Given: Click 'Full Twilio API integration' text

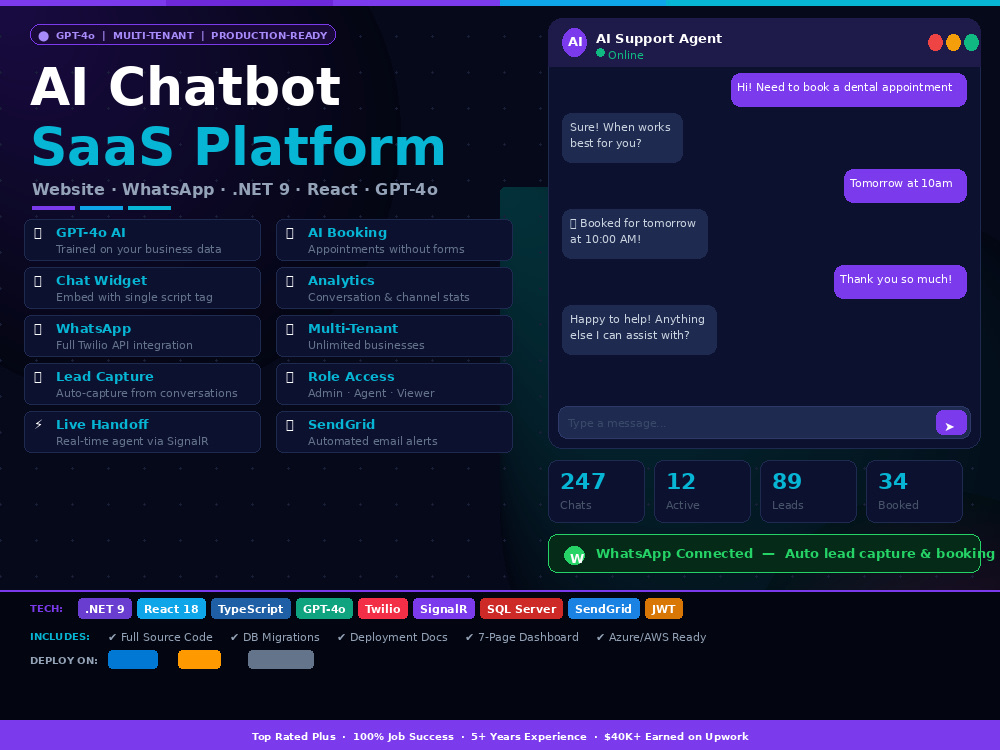Looking at the screenshot, I should tap(124, 345).
